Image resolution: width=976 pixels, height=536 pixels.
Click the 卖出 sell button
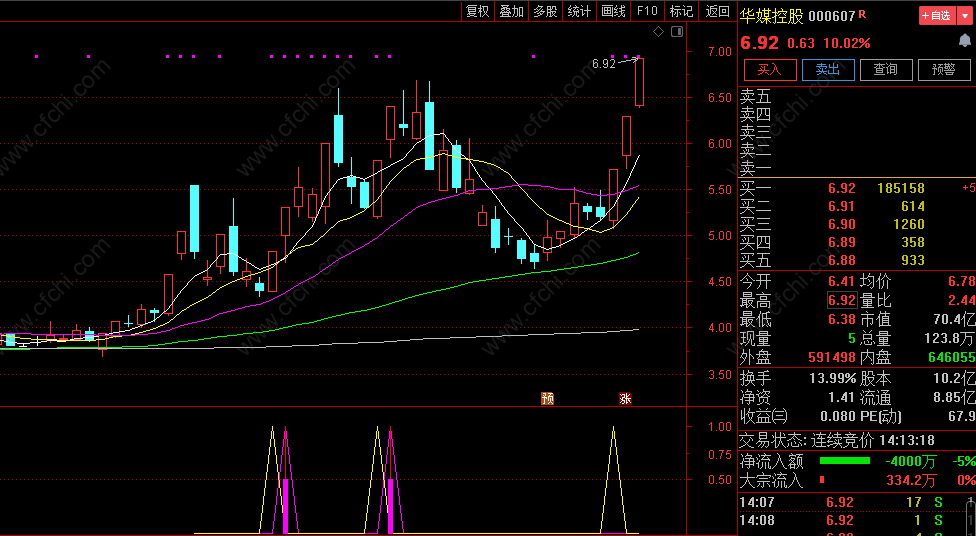pyautogui.click(x=828, y=70)
